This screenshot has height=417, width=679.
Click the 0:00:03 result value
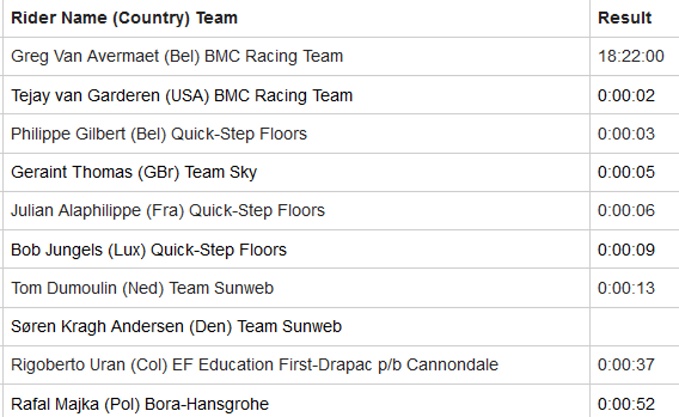click(x=627, y=134)
